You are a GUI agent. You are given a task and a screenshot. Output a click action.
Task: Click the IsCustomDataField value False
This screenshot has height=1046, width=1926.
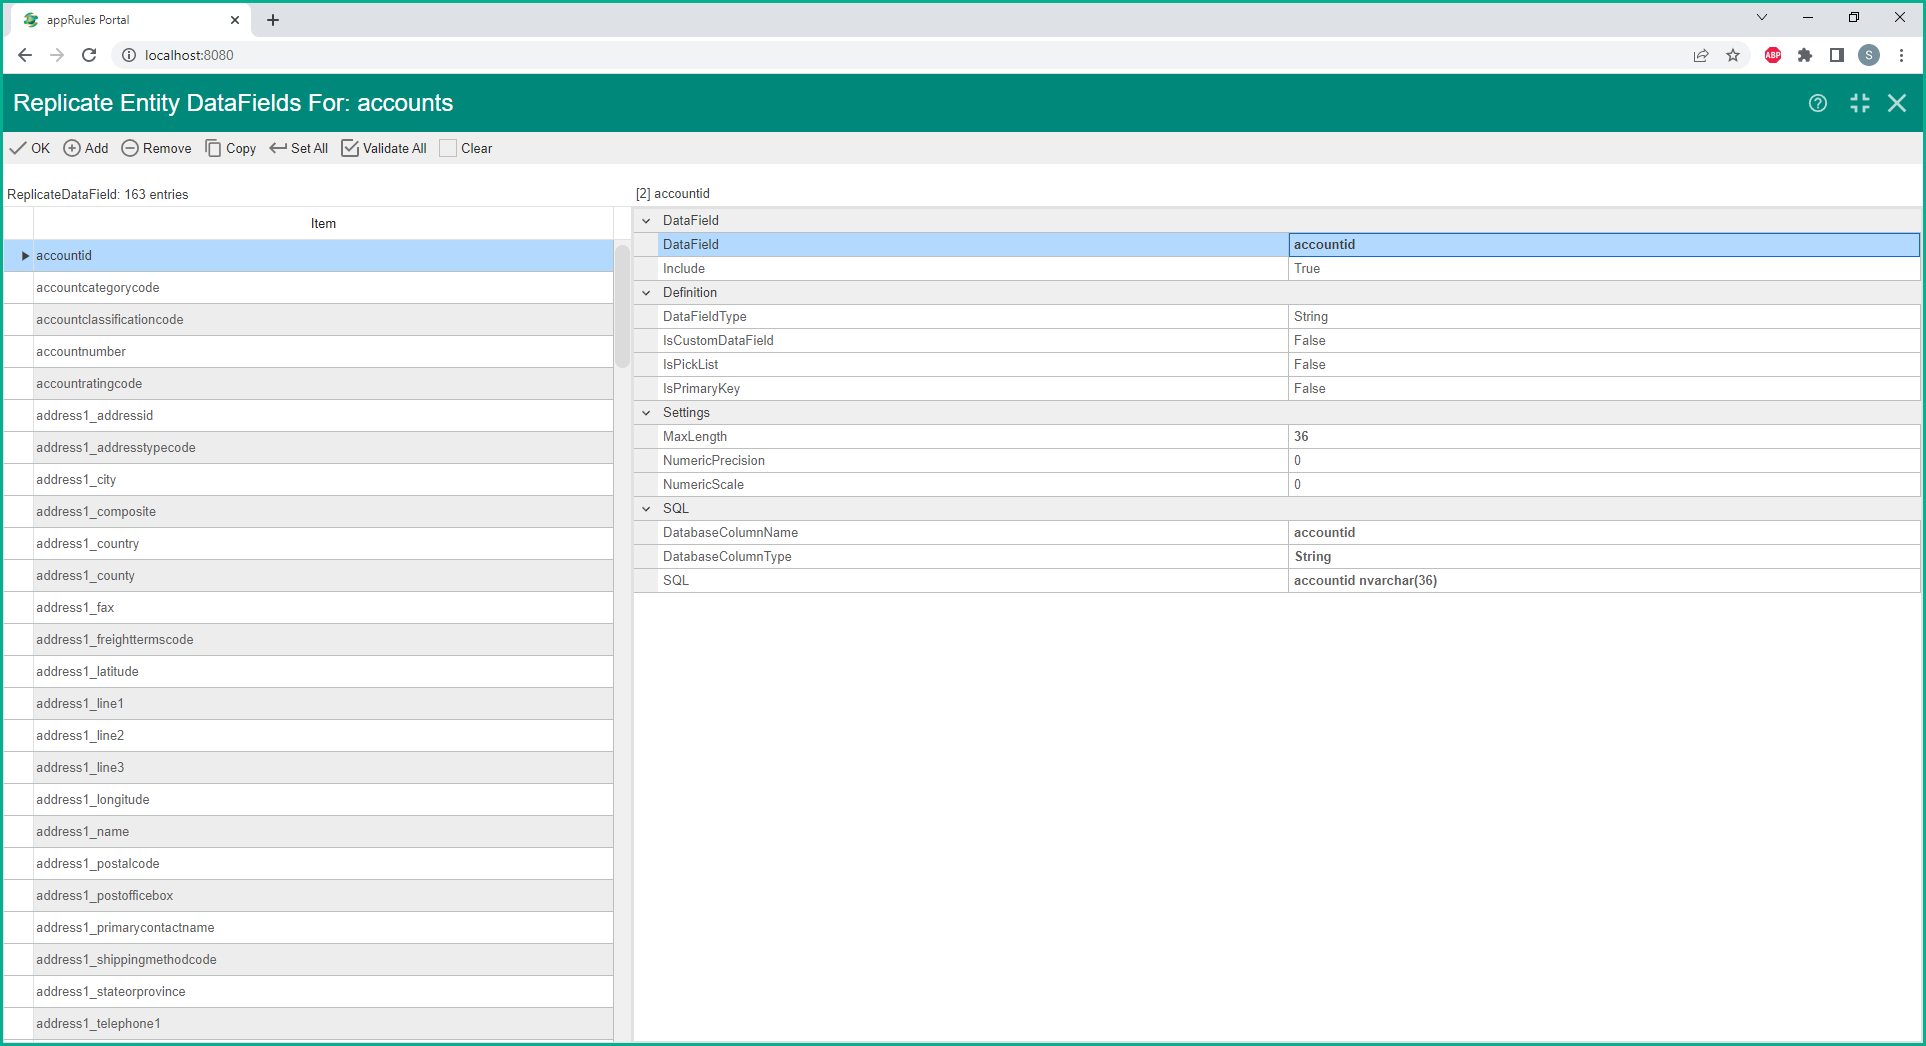1604,340
